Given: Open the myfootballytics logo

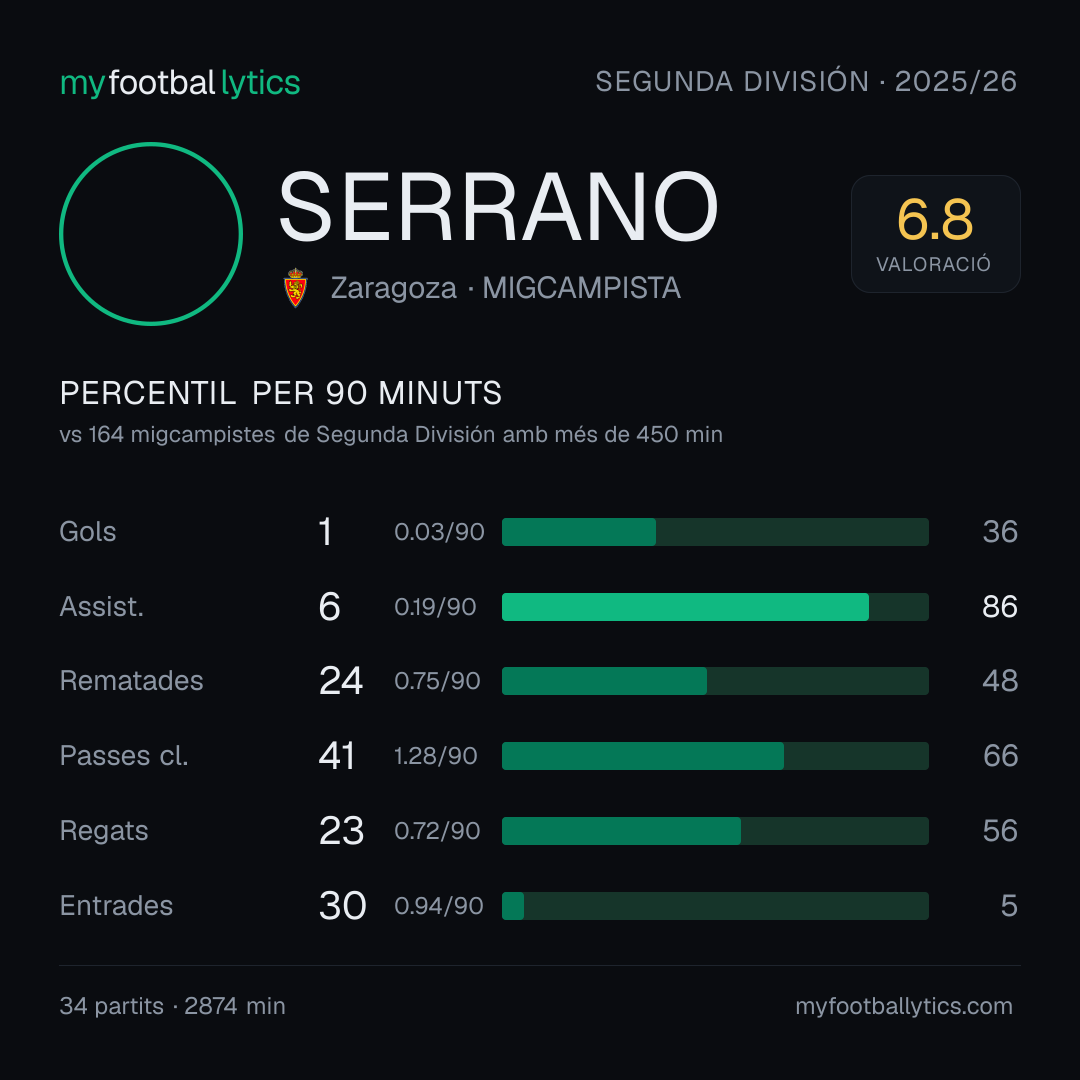Looking at the screenshot, I should [180, 83].
